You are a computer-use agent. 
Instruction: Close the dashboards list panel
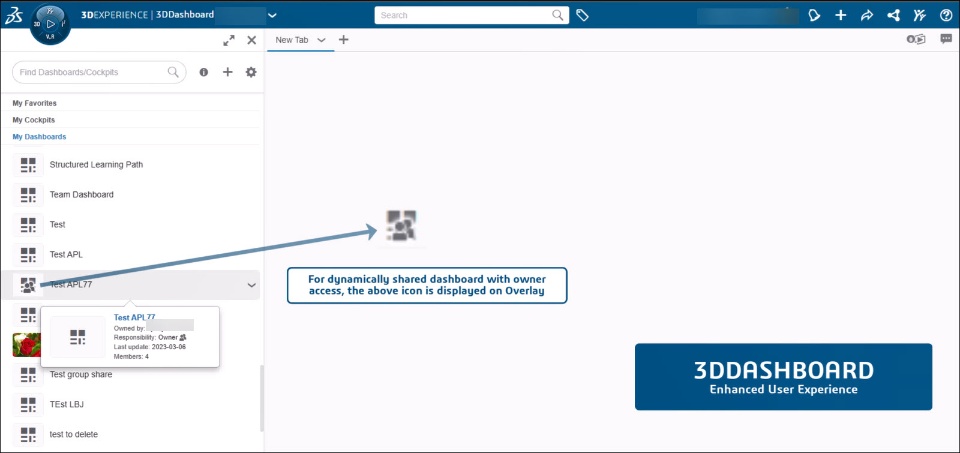251,40
